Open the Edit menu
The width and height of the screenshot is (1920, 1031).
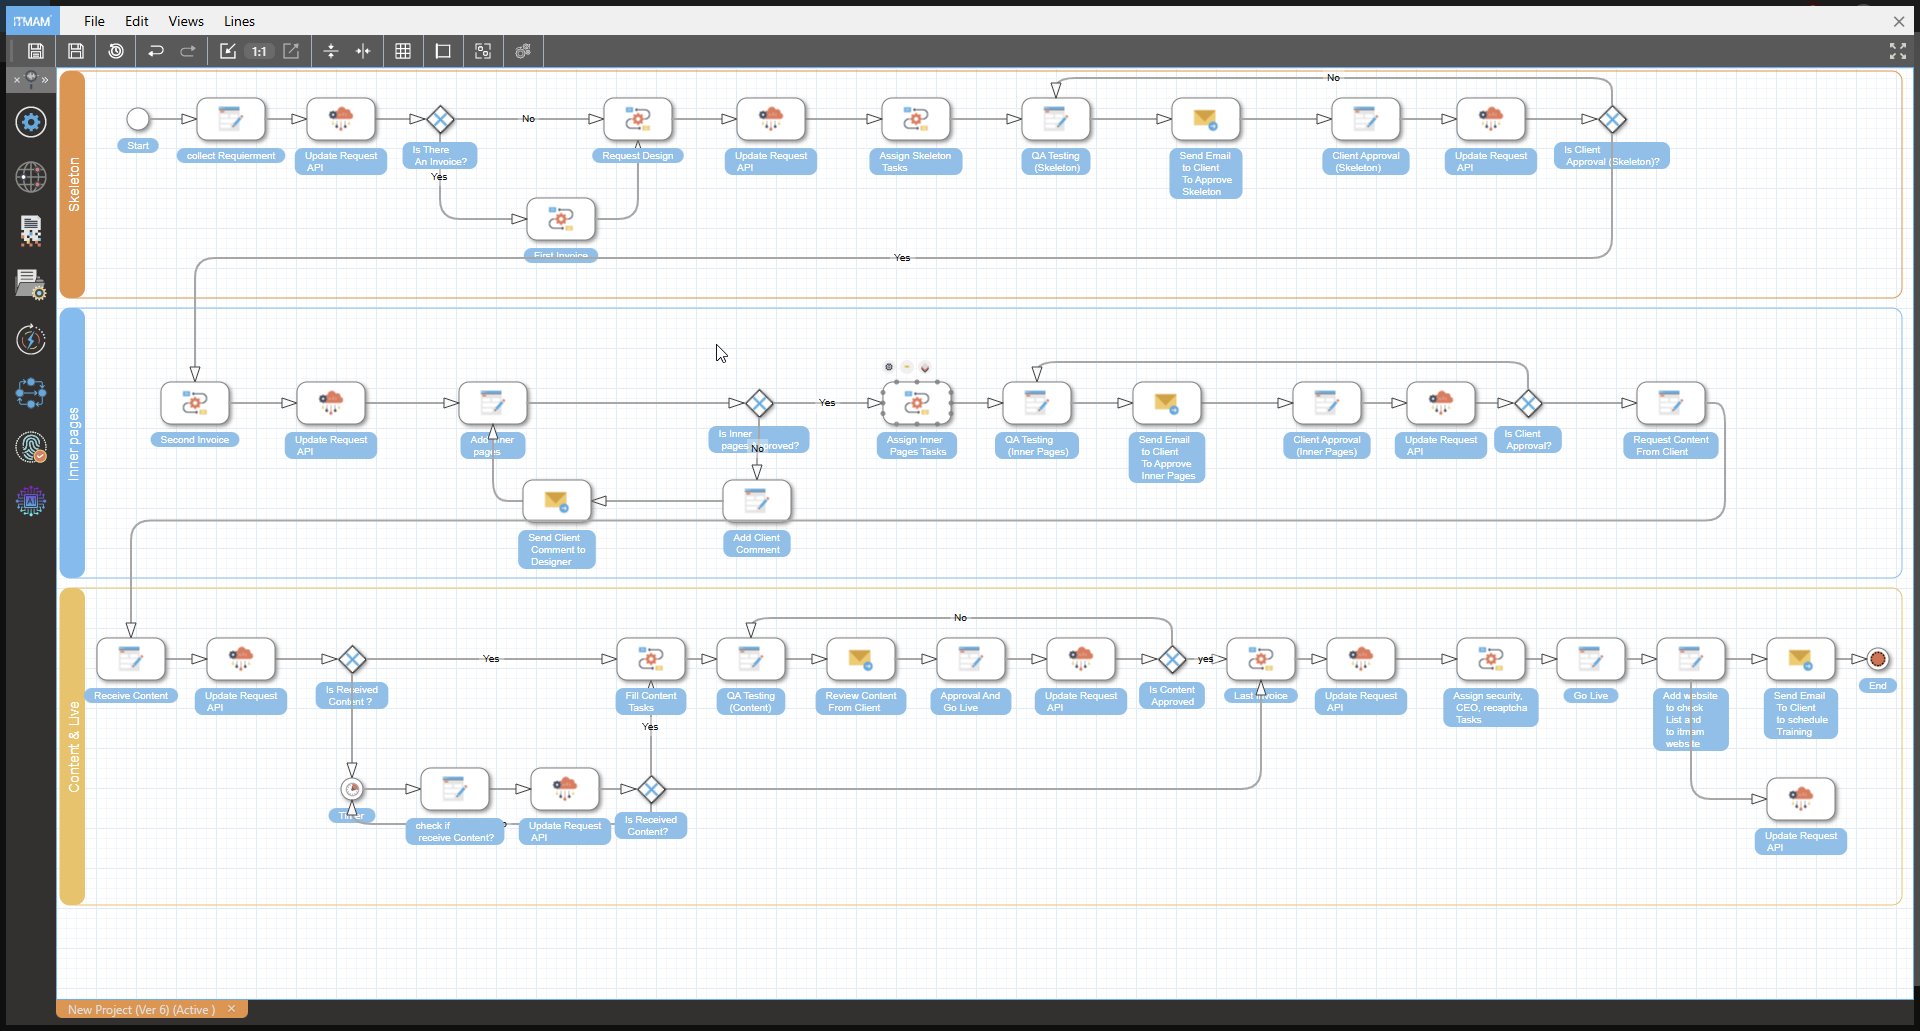tap(137, 21)
